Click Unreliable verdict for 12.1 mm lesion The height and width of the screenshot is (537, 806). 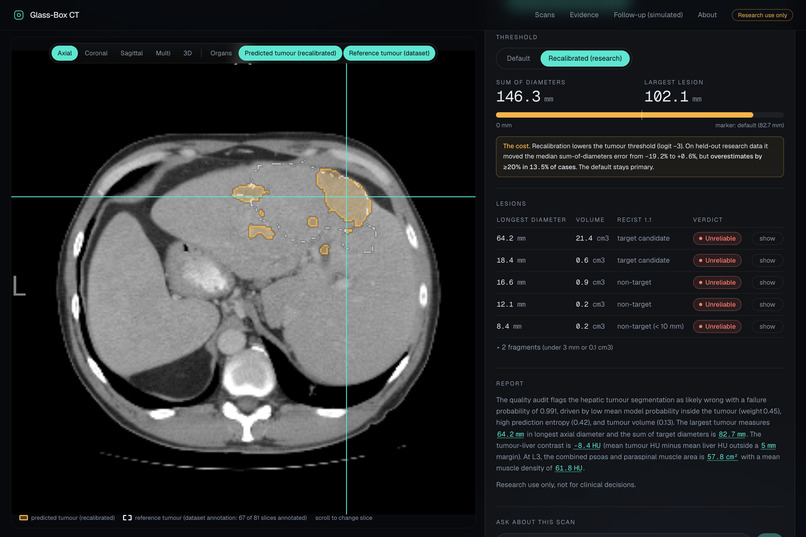click(x=717, y=305)
